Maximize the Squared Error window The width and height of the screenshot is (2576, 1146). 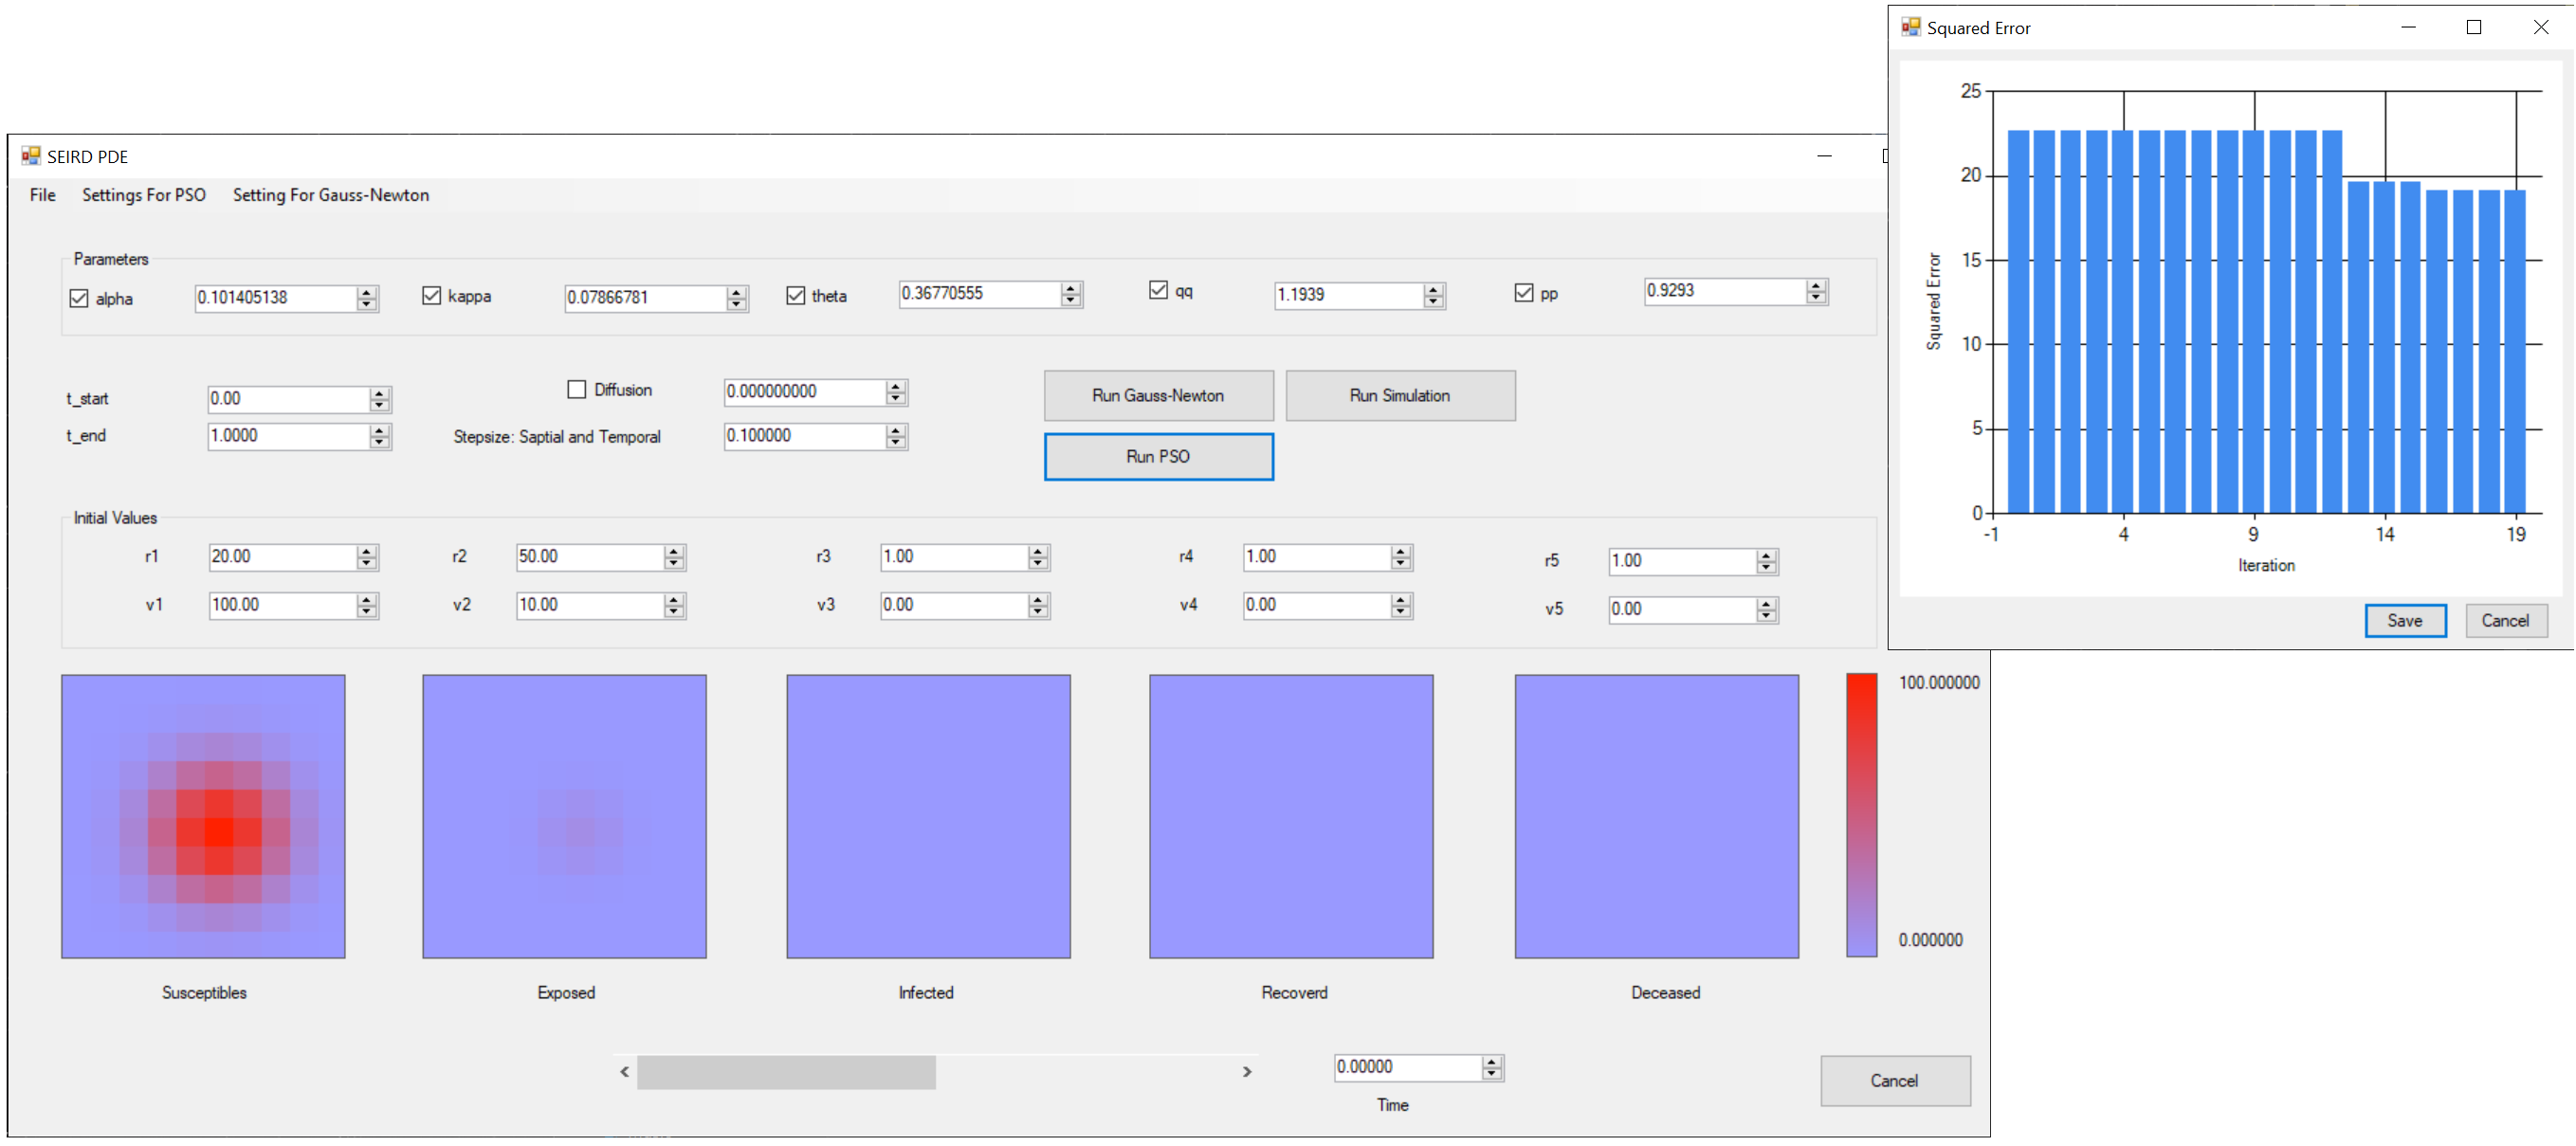(x=2473, y=27)
